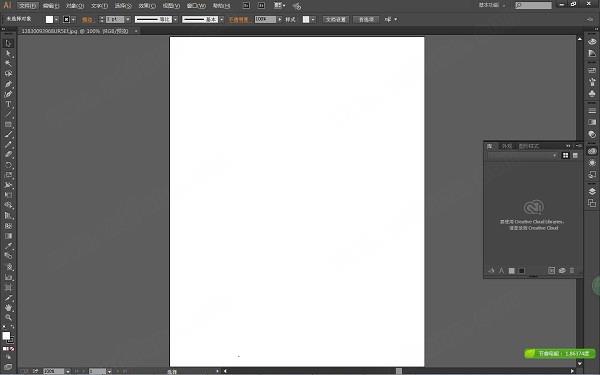
Task: Select the Free Transform tool
Action: pos(8,196)
